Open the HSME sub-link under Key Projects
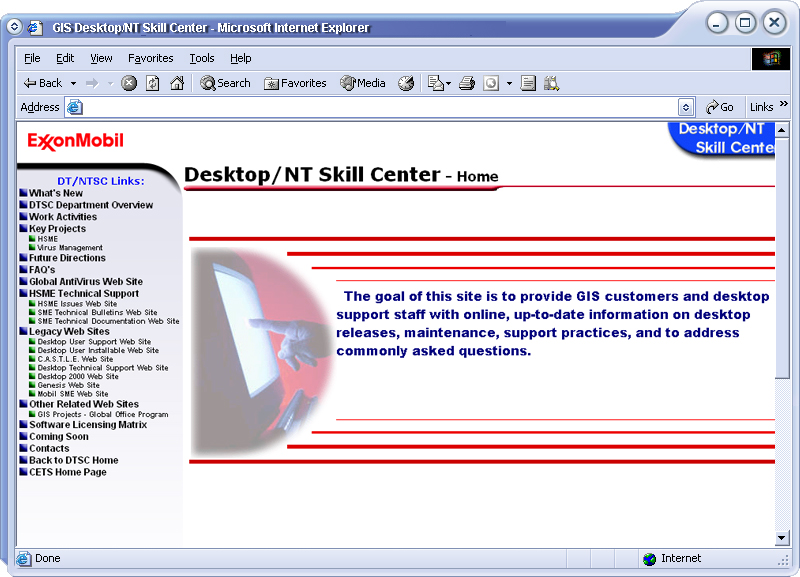The image size is (800, 577). (x=48, y=239)
